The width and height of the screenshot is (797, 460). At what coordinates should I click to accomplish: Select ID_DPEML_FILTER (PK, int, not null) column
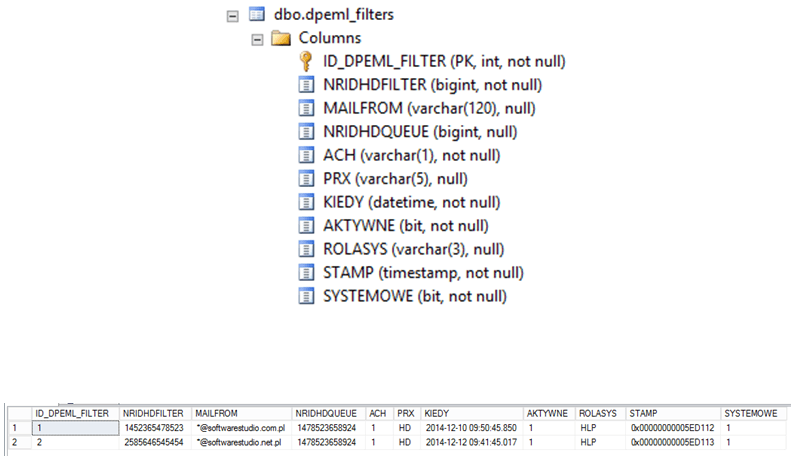(444, 62)
